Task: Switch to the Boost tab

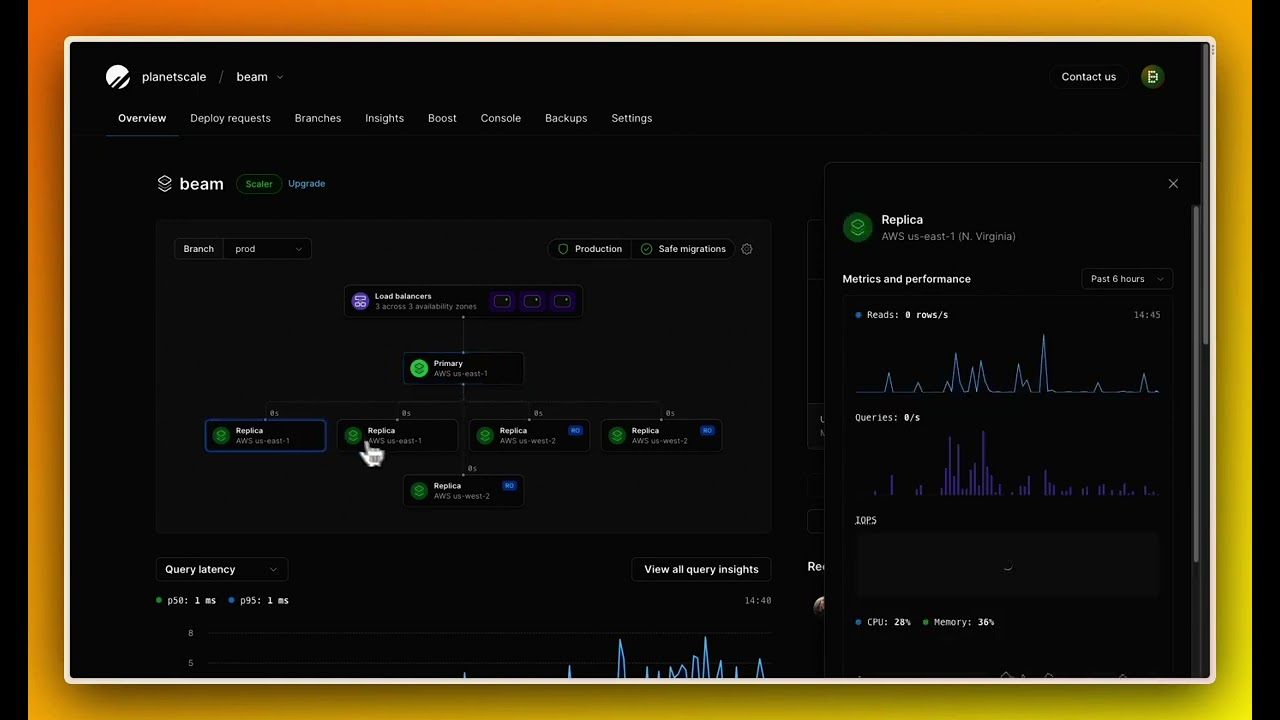Action: pyautogui.click(x=442, y=118)
